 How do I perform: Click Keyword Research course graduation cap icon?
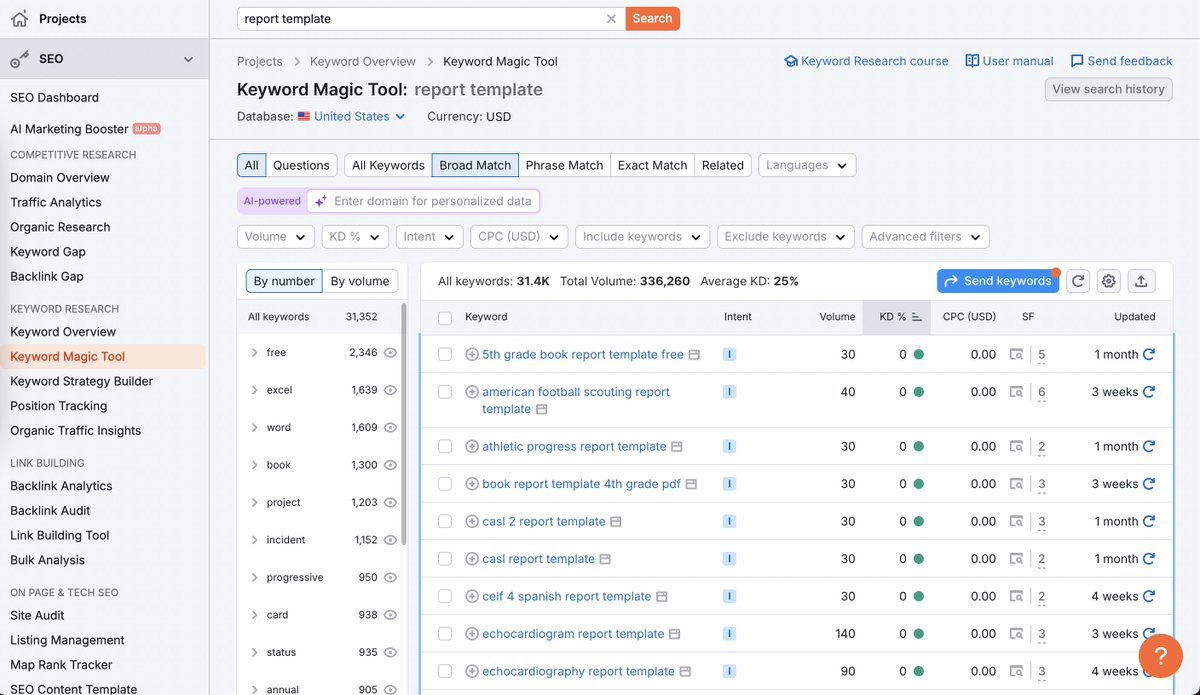tap(791, 61)
